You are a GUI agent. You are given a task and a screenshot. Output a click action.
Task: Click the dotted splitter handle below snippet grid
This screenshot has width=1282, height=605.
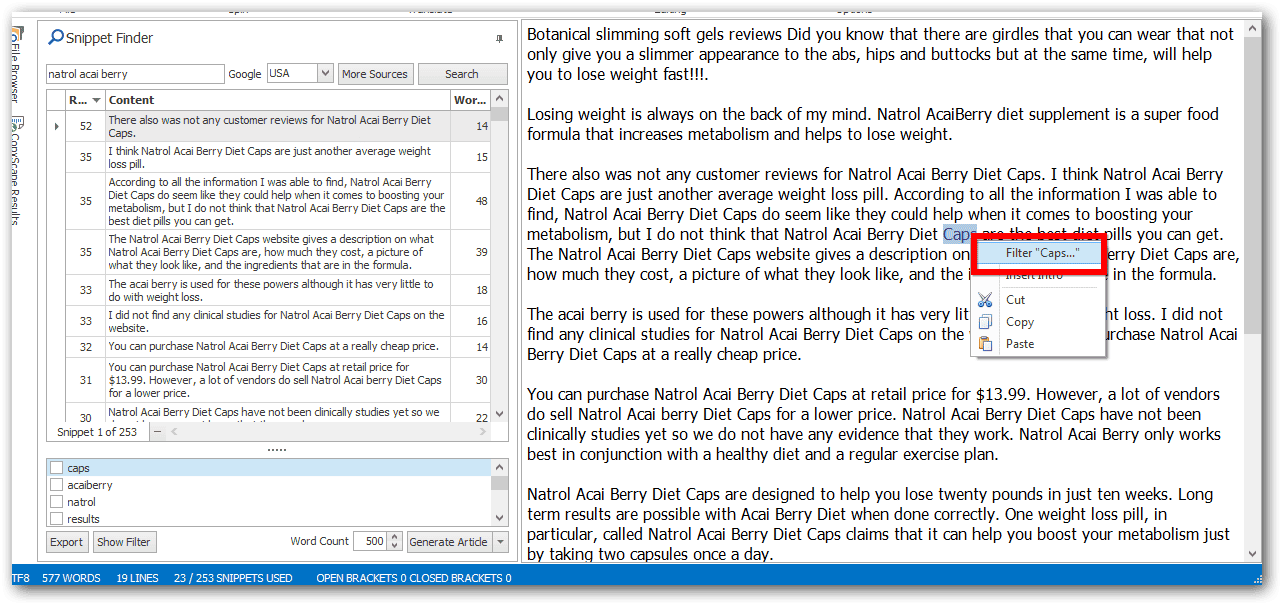277,450
